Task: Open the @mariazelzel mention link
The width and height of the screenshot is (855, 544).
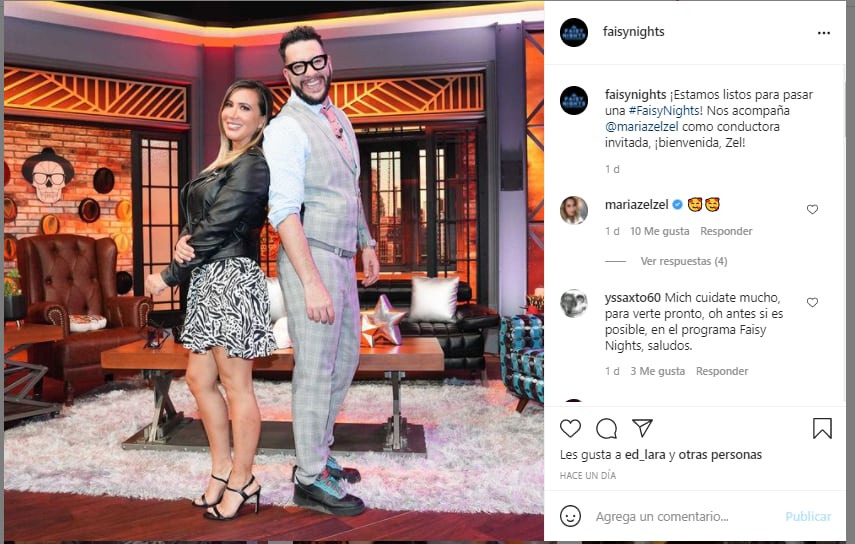Action: pyautogui.click(x=642, y=126)
